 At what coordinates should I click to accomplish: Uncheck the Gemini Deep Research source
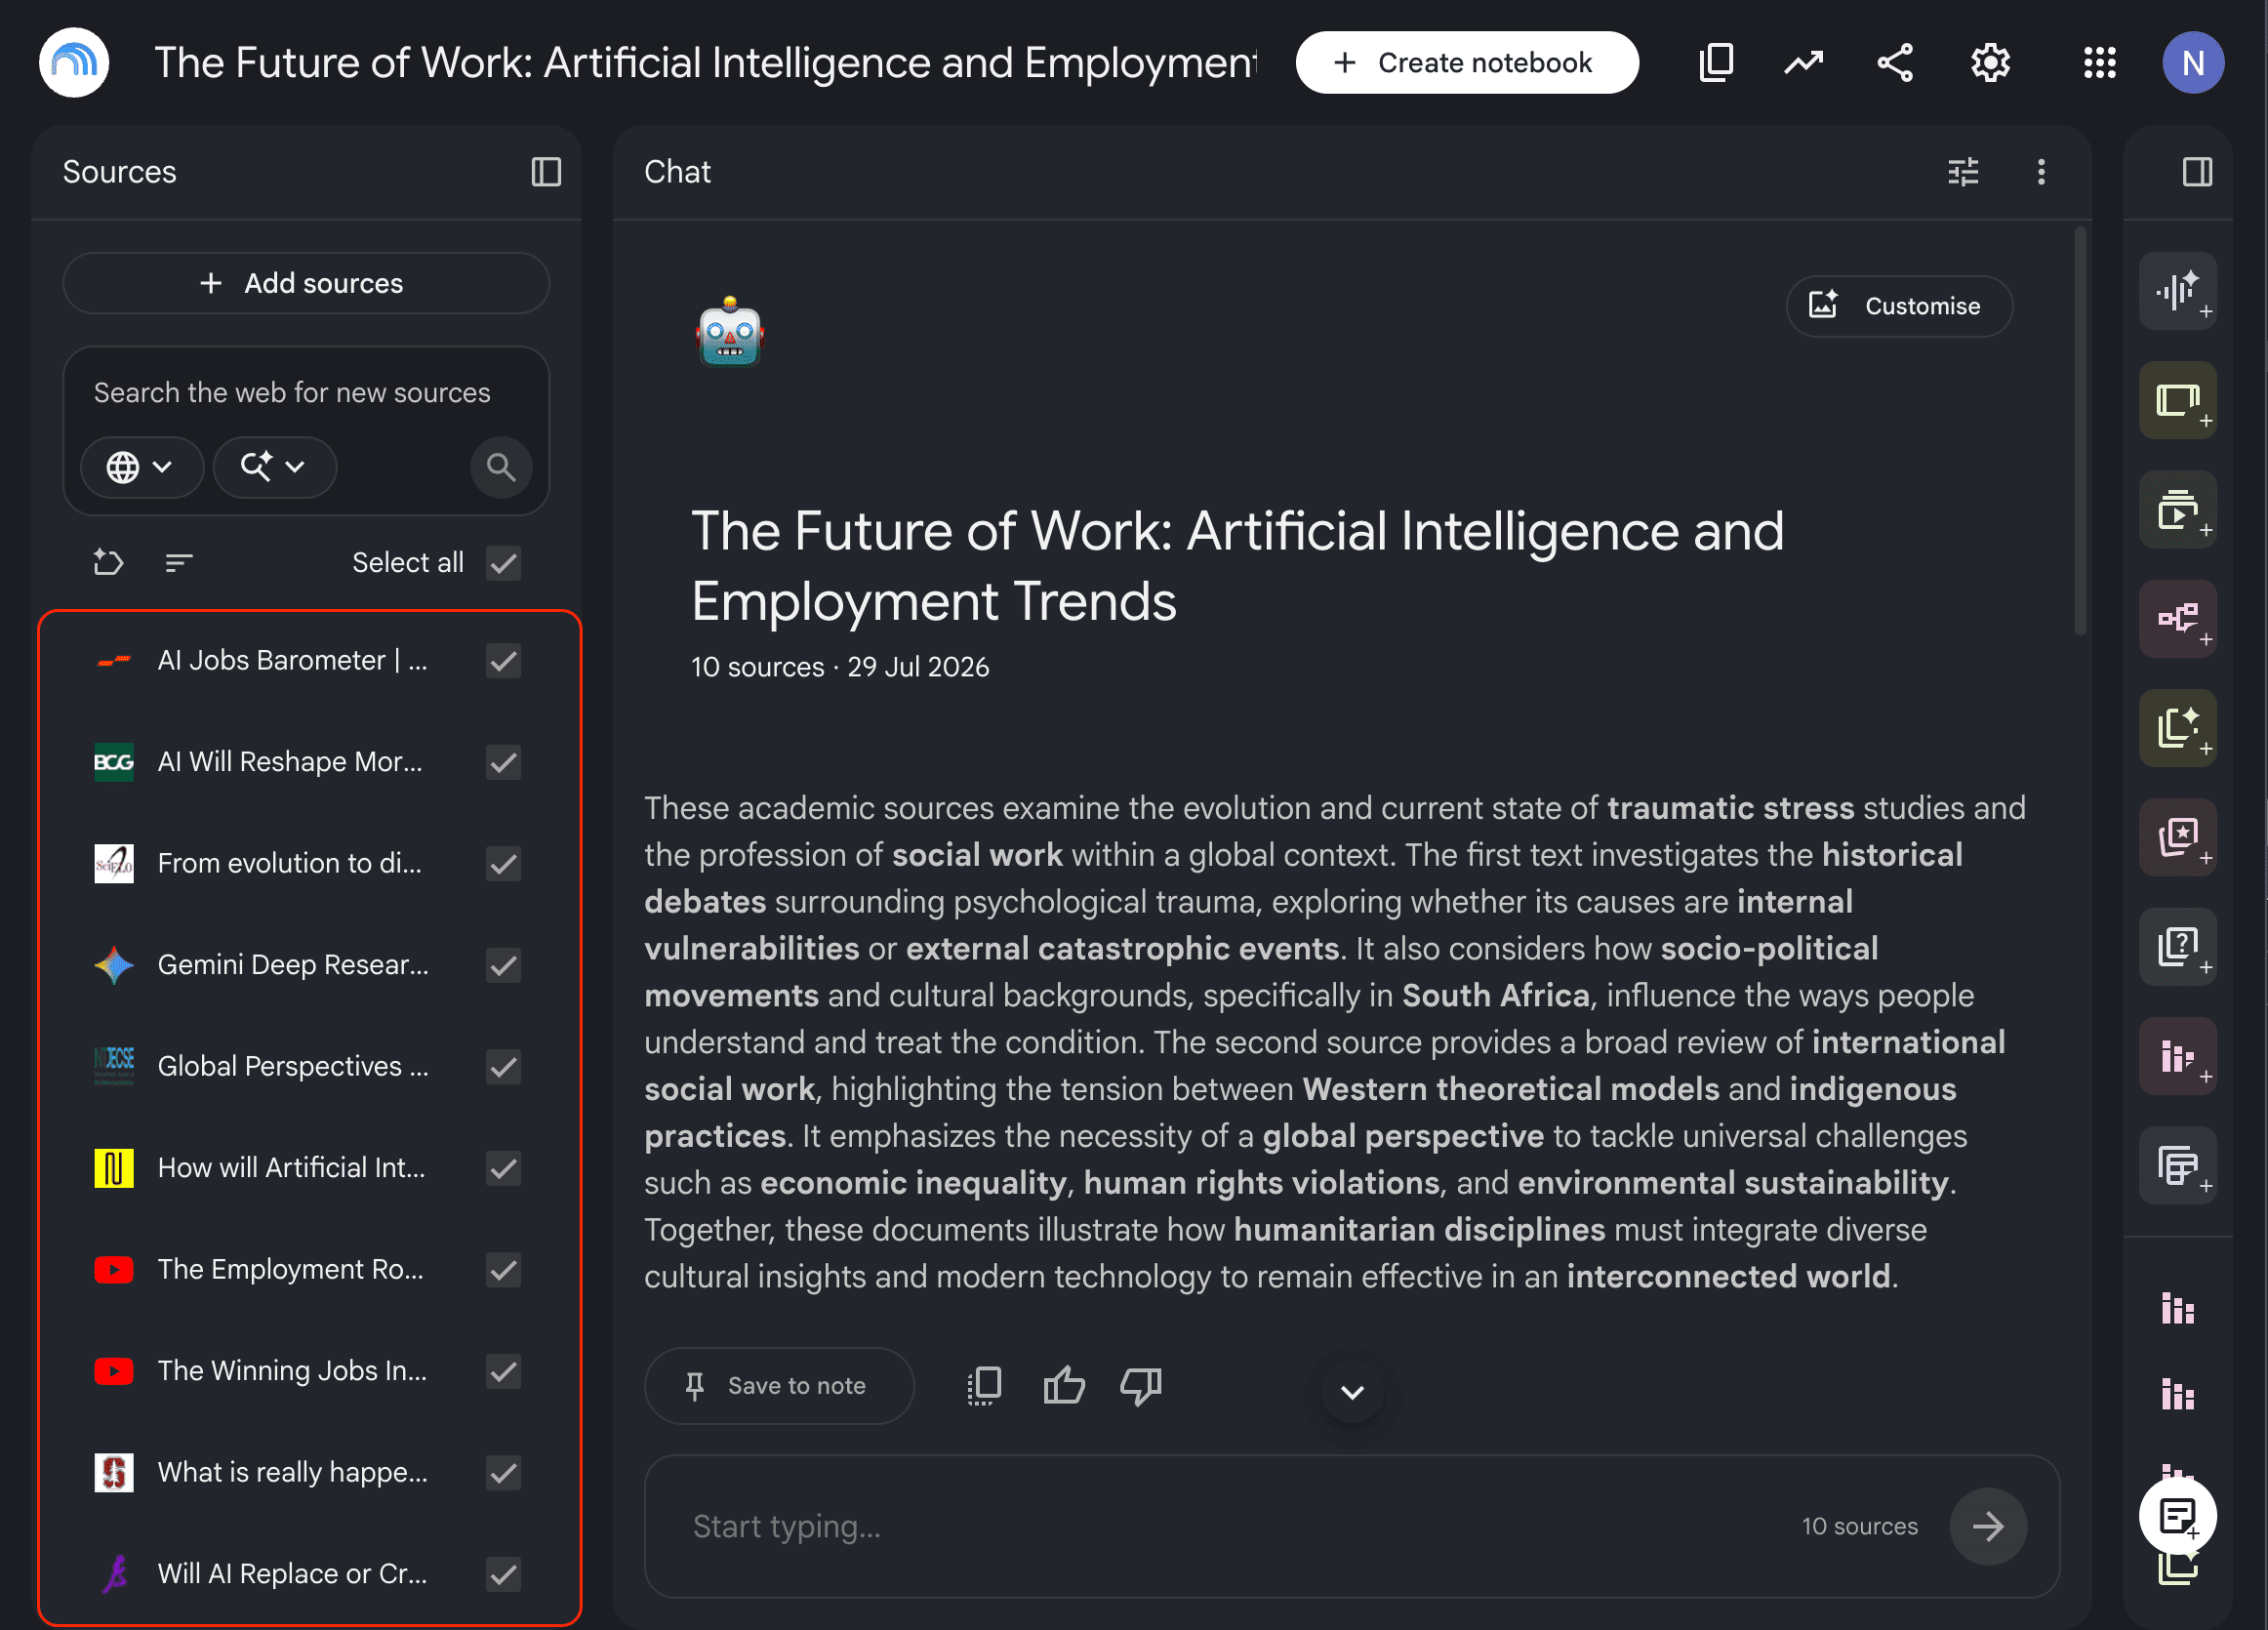point(504,965)
